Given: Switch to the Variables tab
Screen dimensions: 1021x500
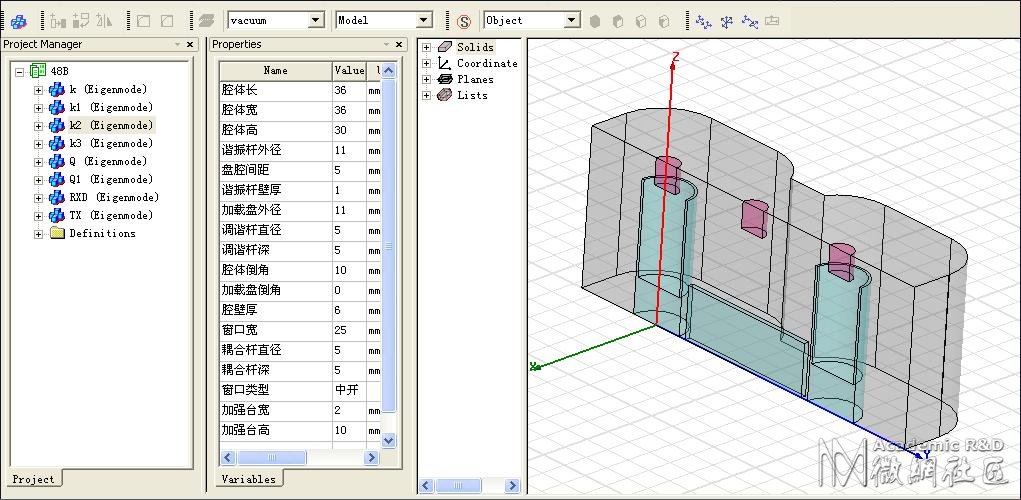Looking at the screenshot, I should [x=248, y=479].
